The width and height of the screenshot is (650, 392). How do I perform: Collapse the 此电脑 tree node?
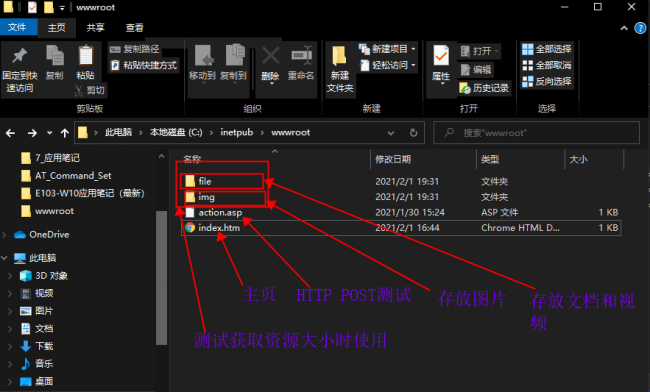tap(5, 258)
